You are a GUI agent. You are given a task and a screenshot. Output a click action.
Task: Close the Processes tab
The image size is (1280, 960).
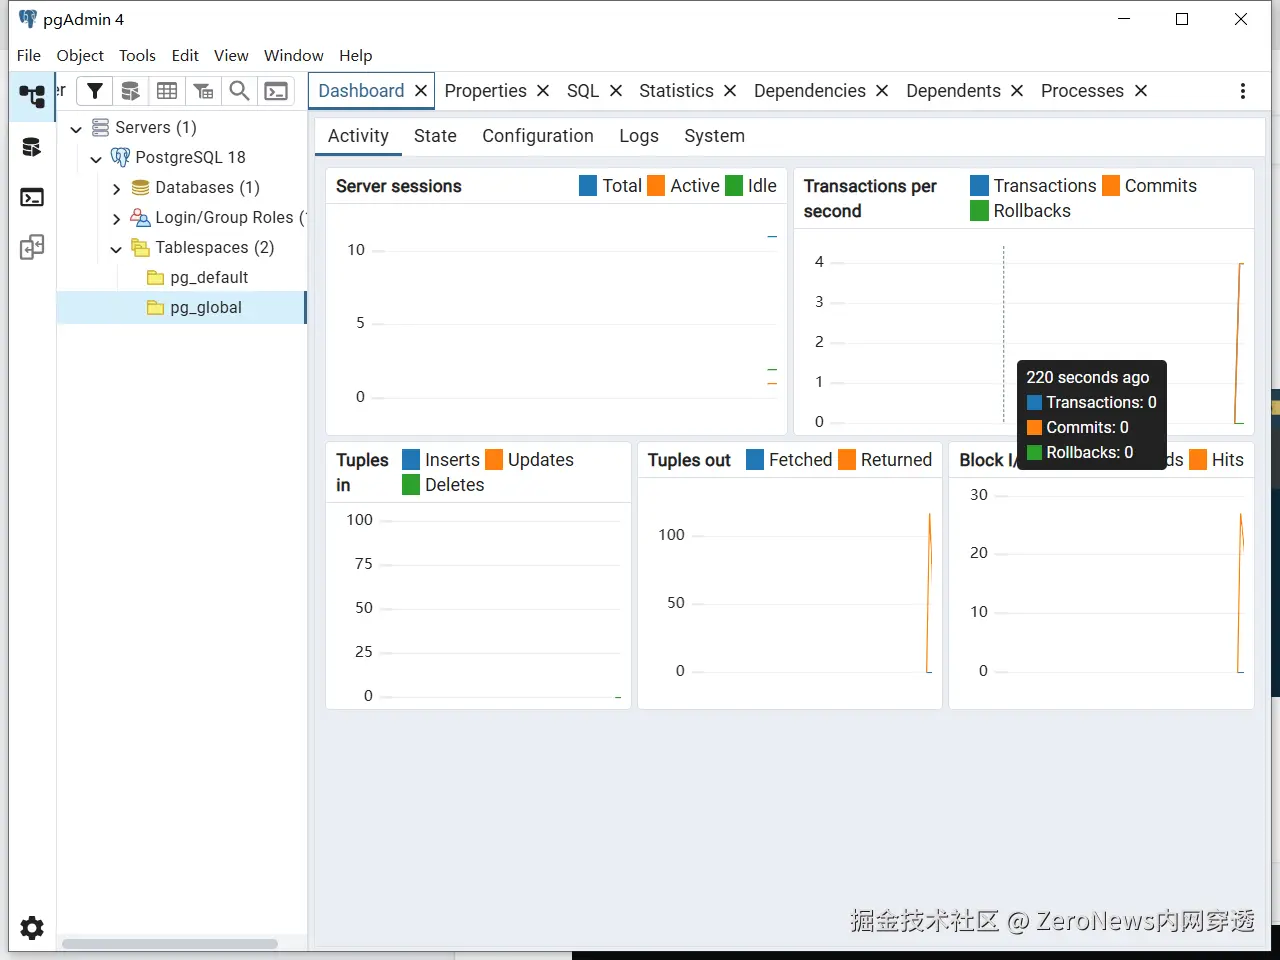(1141, 91)
